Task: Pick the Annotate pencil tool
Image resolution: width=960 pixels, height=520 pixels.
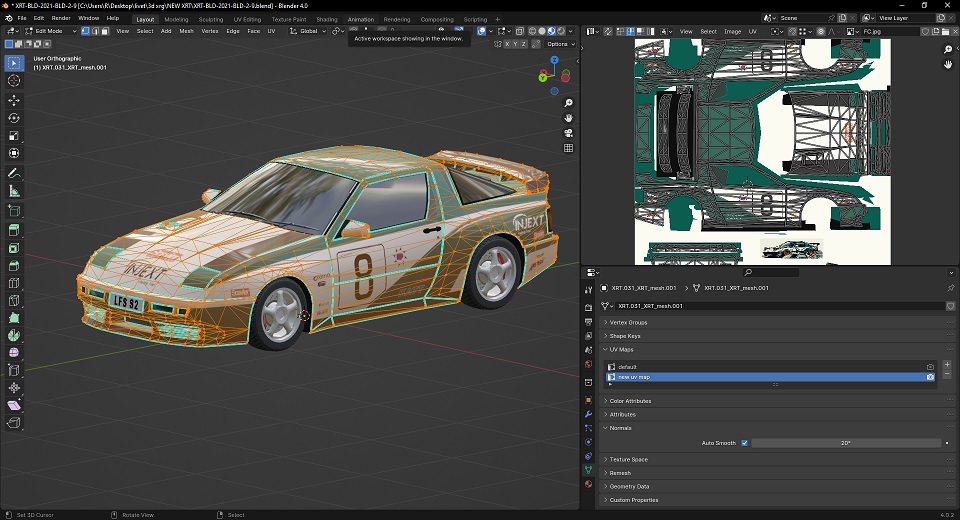Action: (x=14, y=172)
